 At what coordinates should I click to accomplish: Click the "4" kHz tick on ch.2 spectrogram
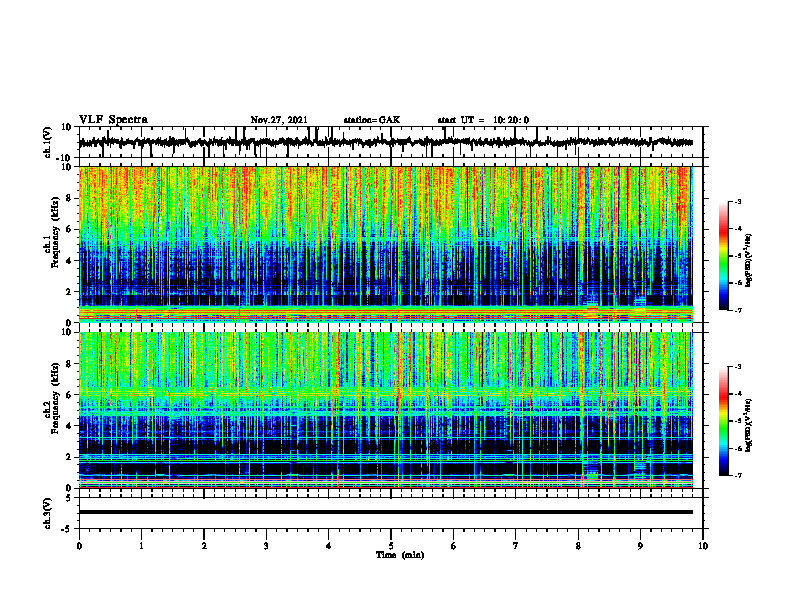[x=69, y=426]
